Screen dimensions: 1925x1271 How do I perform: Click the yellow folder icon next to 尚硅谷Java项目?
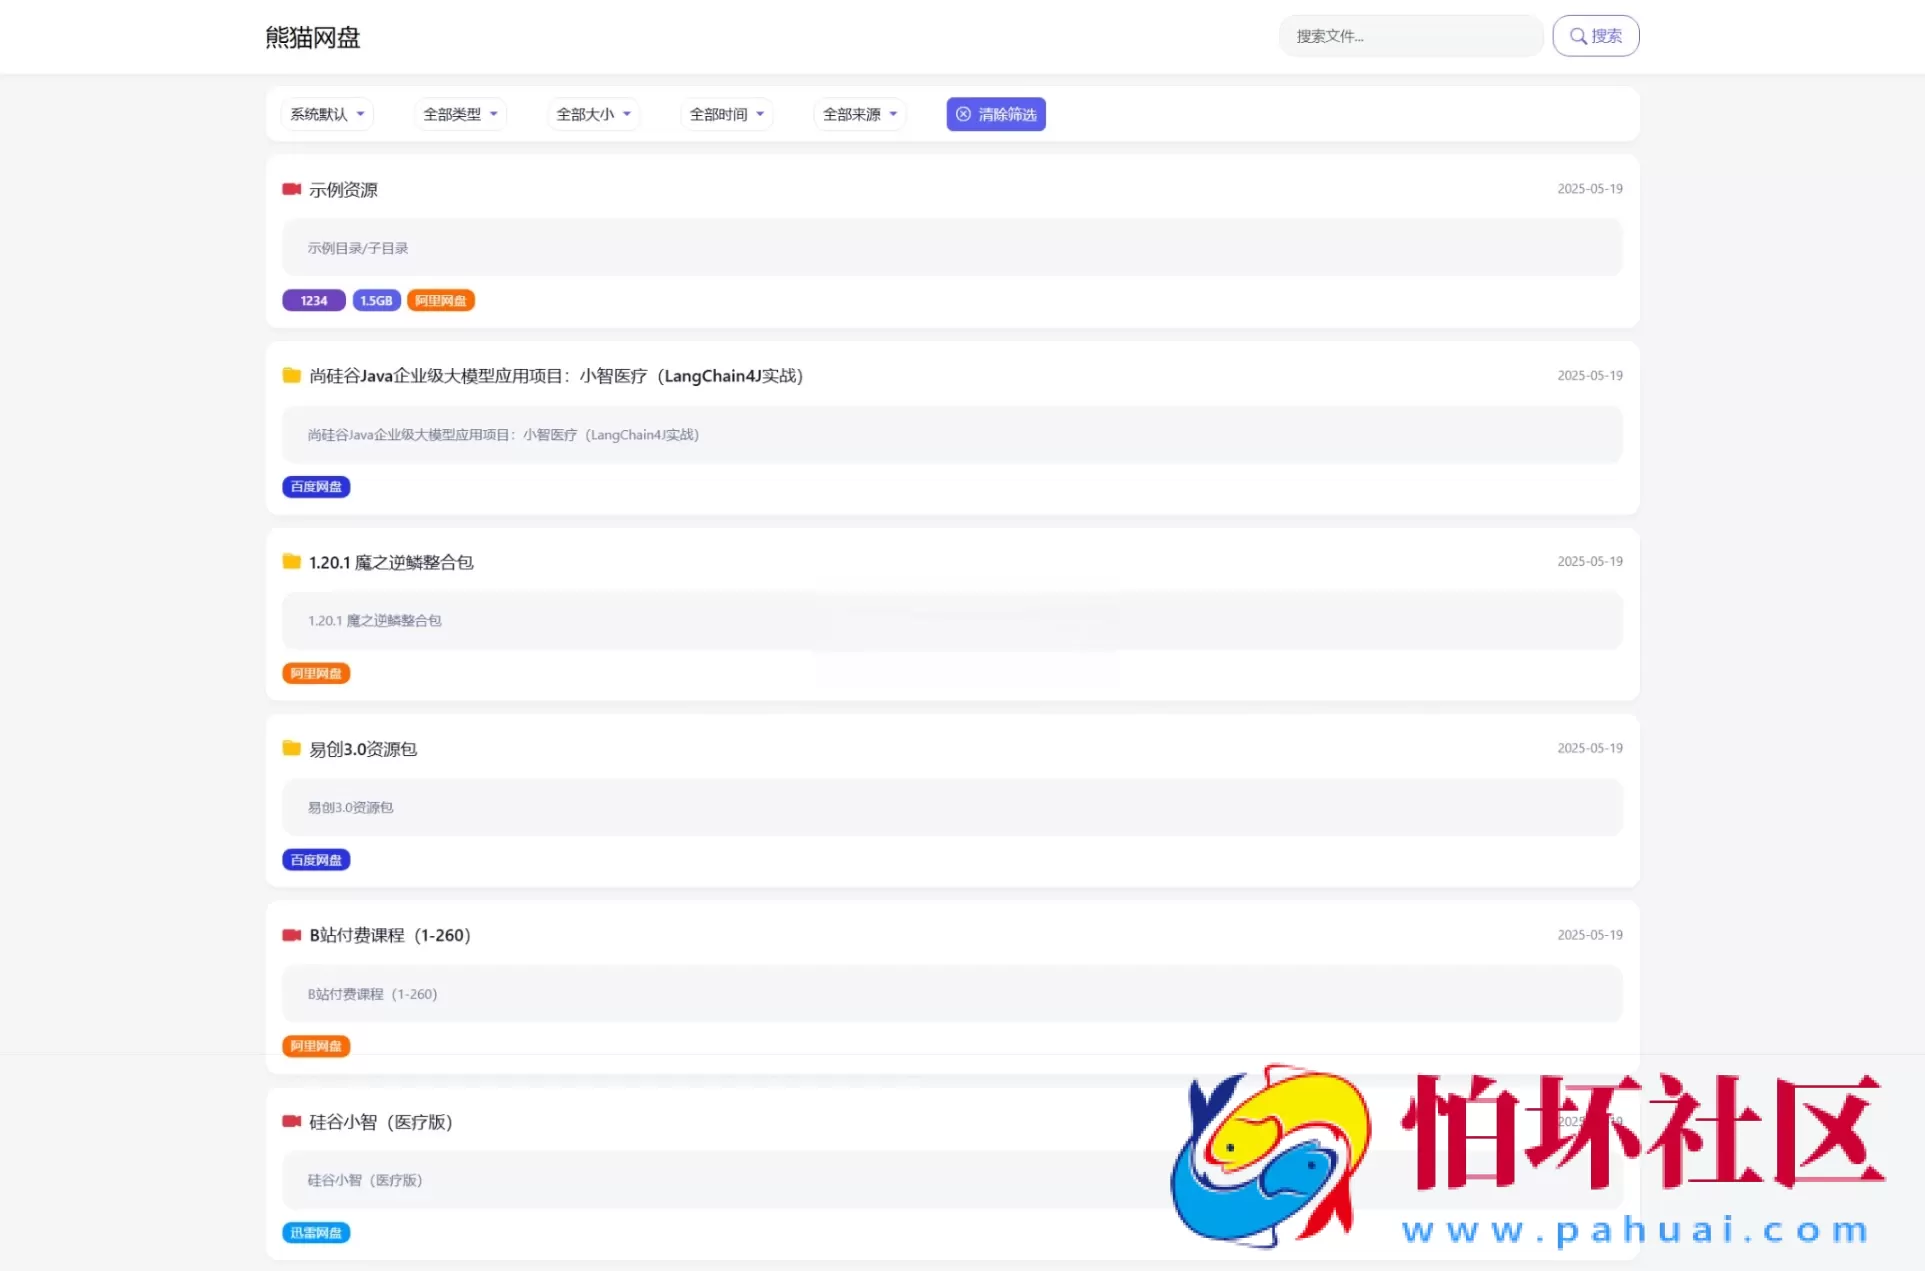(291, 375)
